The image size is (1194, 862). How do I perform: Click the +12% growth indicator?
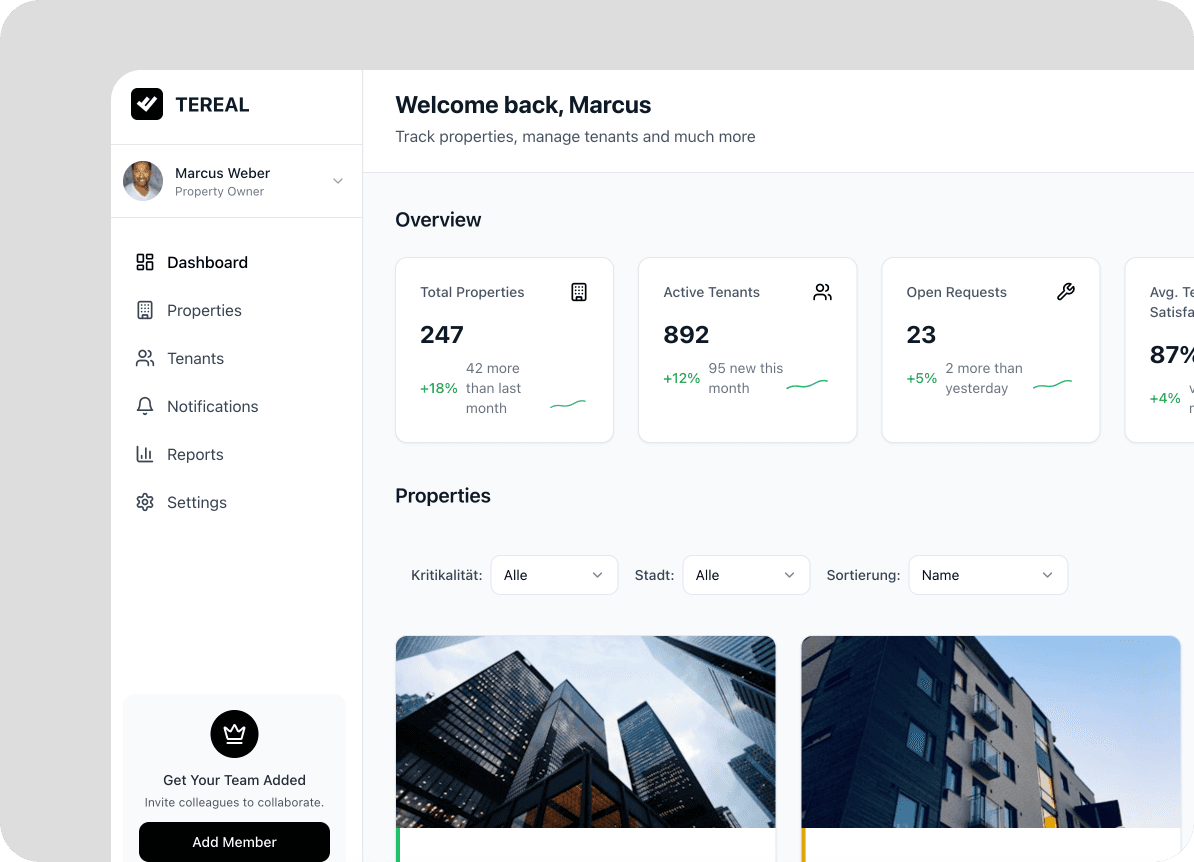[682, 378]
